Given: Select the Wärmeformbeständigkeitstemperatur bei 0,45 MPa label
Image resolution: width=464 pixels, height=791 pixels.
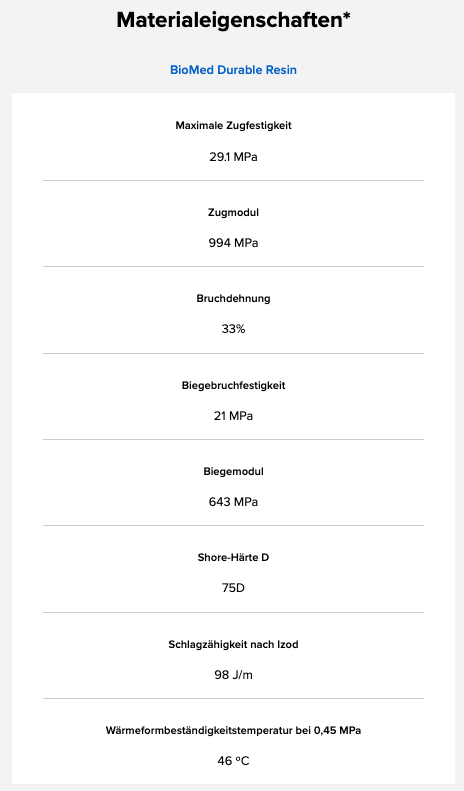Looking at the screenshot, I should pos(233,730).
